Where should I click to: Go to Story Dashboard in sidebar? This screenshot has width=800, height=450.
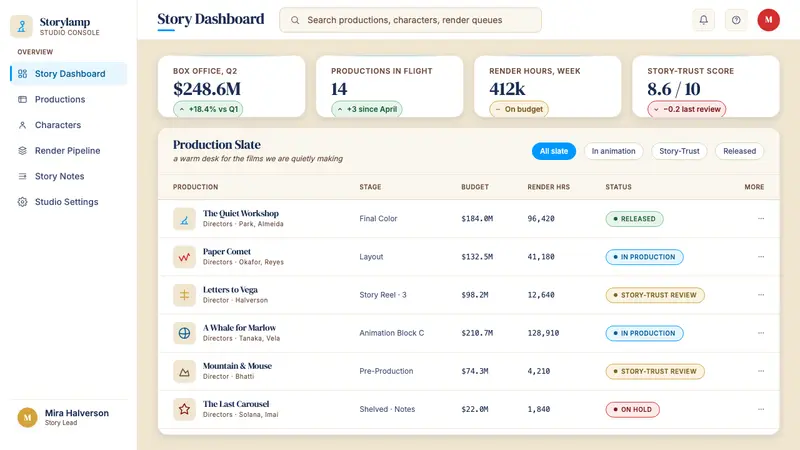(x=68, y=73)
